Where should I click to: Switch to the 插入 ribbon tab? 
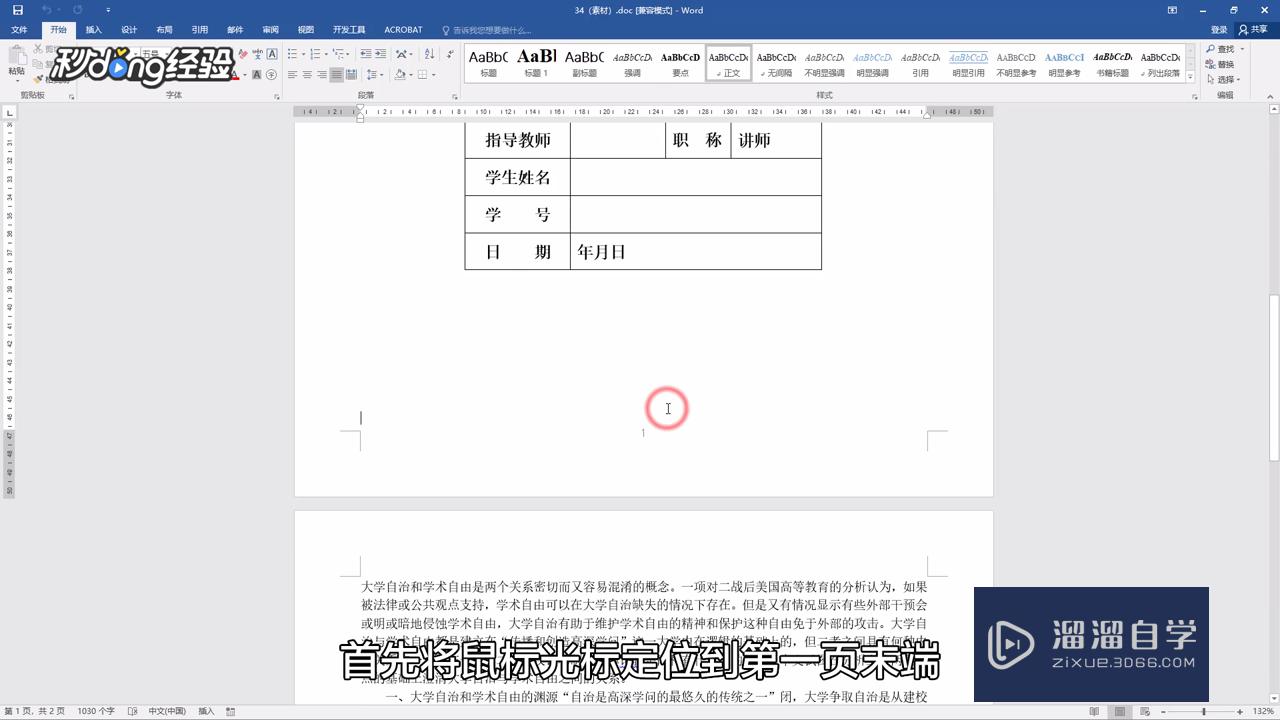[x=93, y=29]
